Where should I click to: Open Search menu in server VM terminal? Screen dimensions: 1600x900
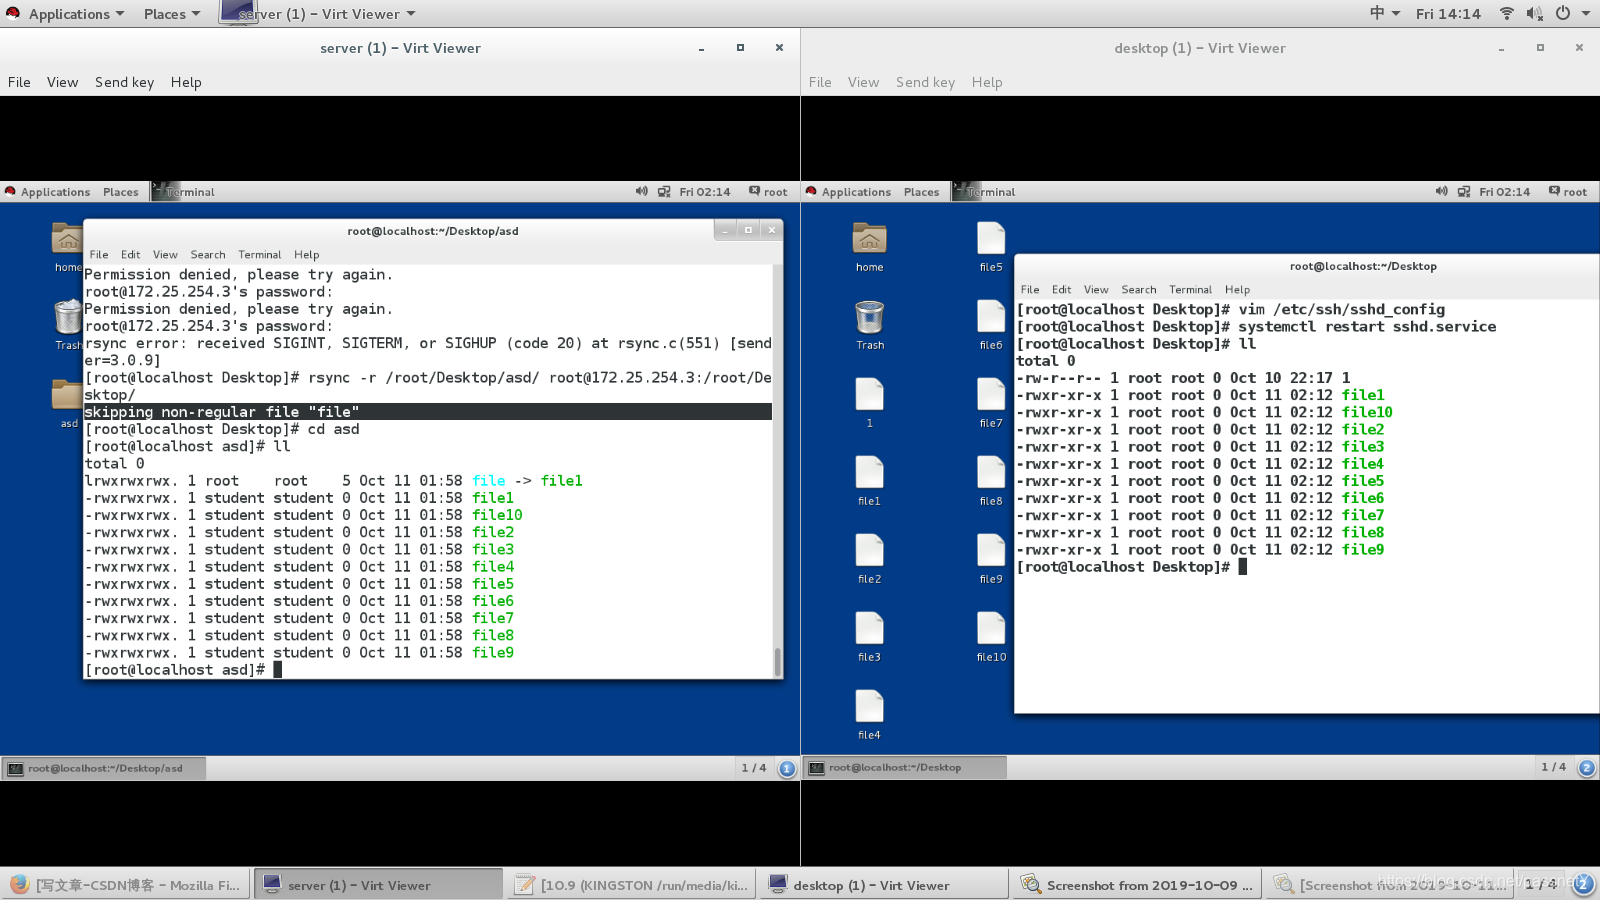[x=208, y=255]
